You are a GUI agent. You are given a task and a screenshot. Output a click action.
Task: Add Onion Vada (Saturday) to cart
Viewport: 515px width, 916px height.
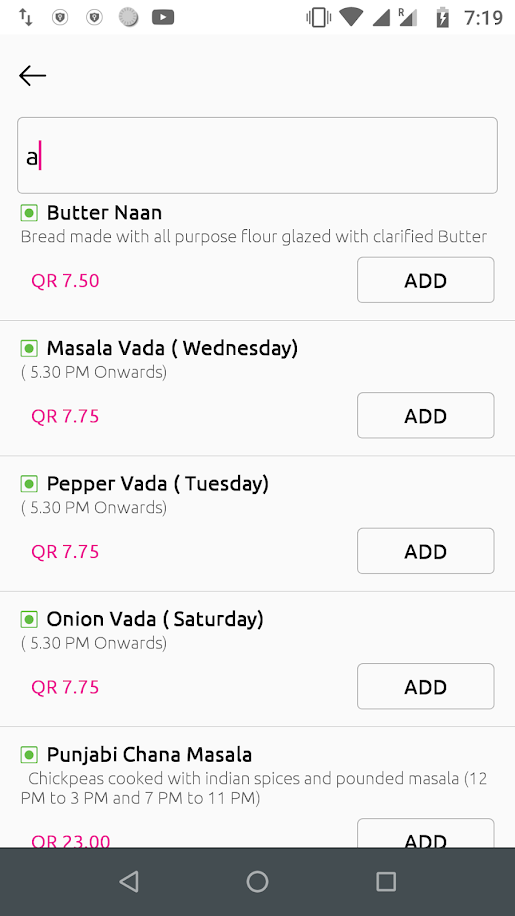(x=426, y=687)
